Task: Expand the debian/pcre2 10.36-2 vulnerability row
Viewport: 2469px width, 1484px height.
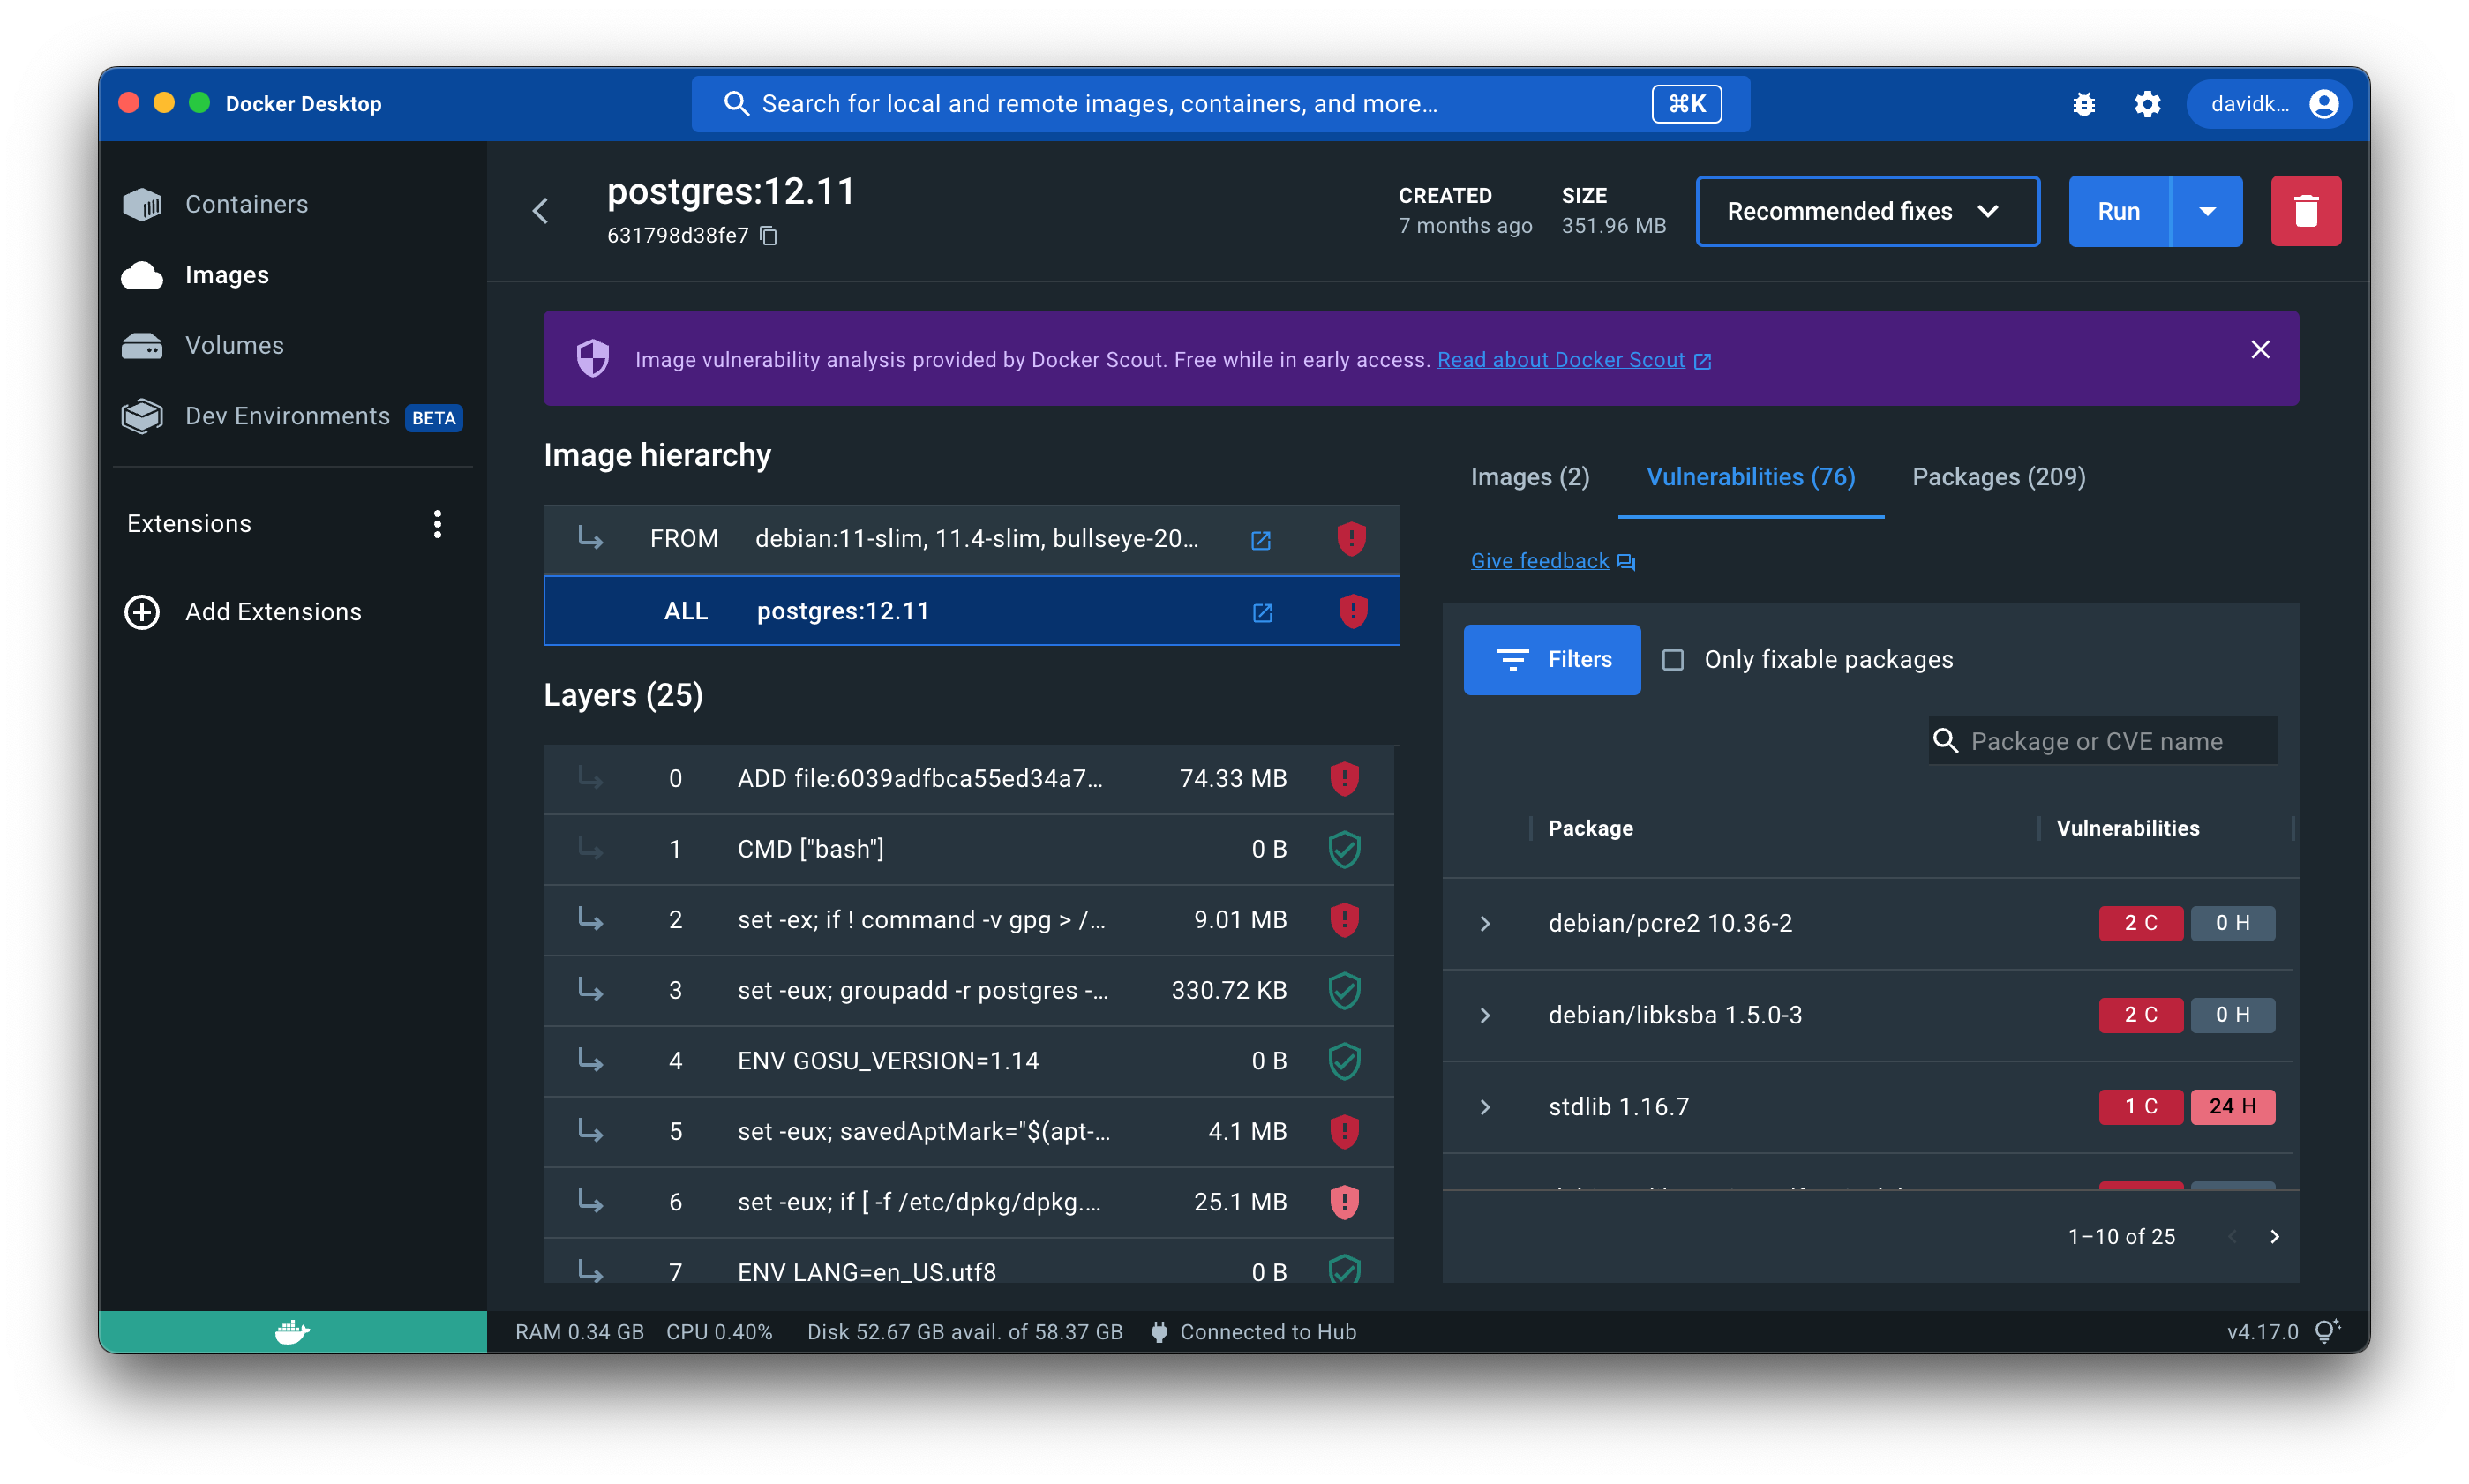Action: tap(1485, 922)
